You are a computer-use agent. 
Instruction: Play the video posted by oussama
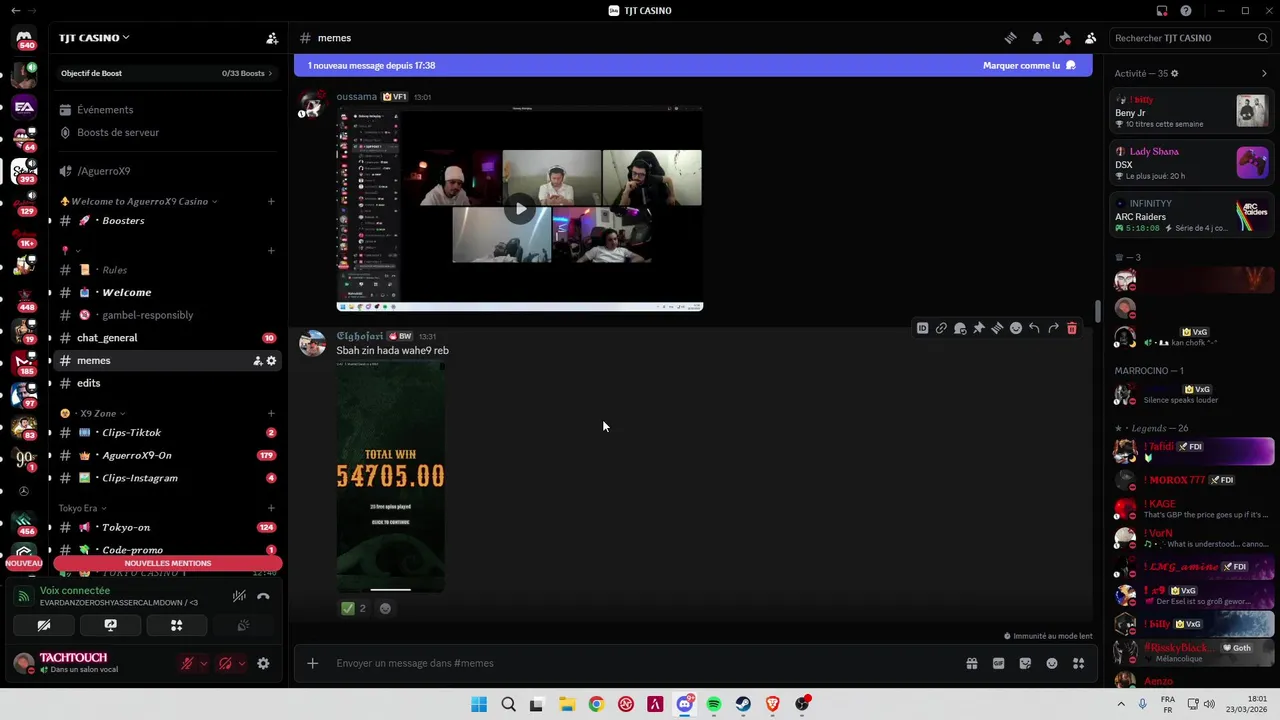point(519,209)
